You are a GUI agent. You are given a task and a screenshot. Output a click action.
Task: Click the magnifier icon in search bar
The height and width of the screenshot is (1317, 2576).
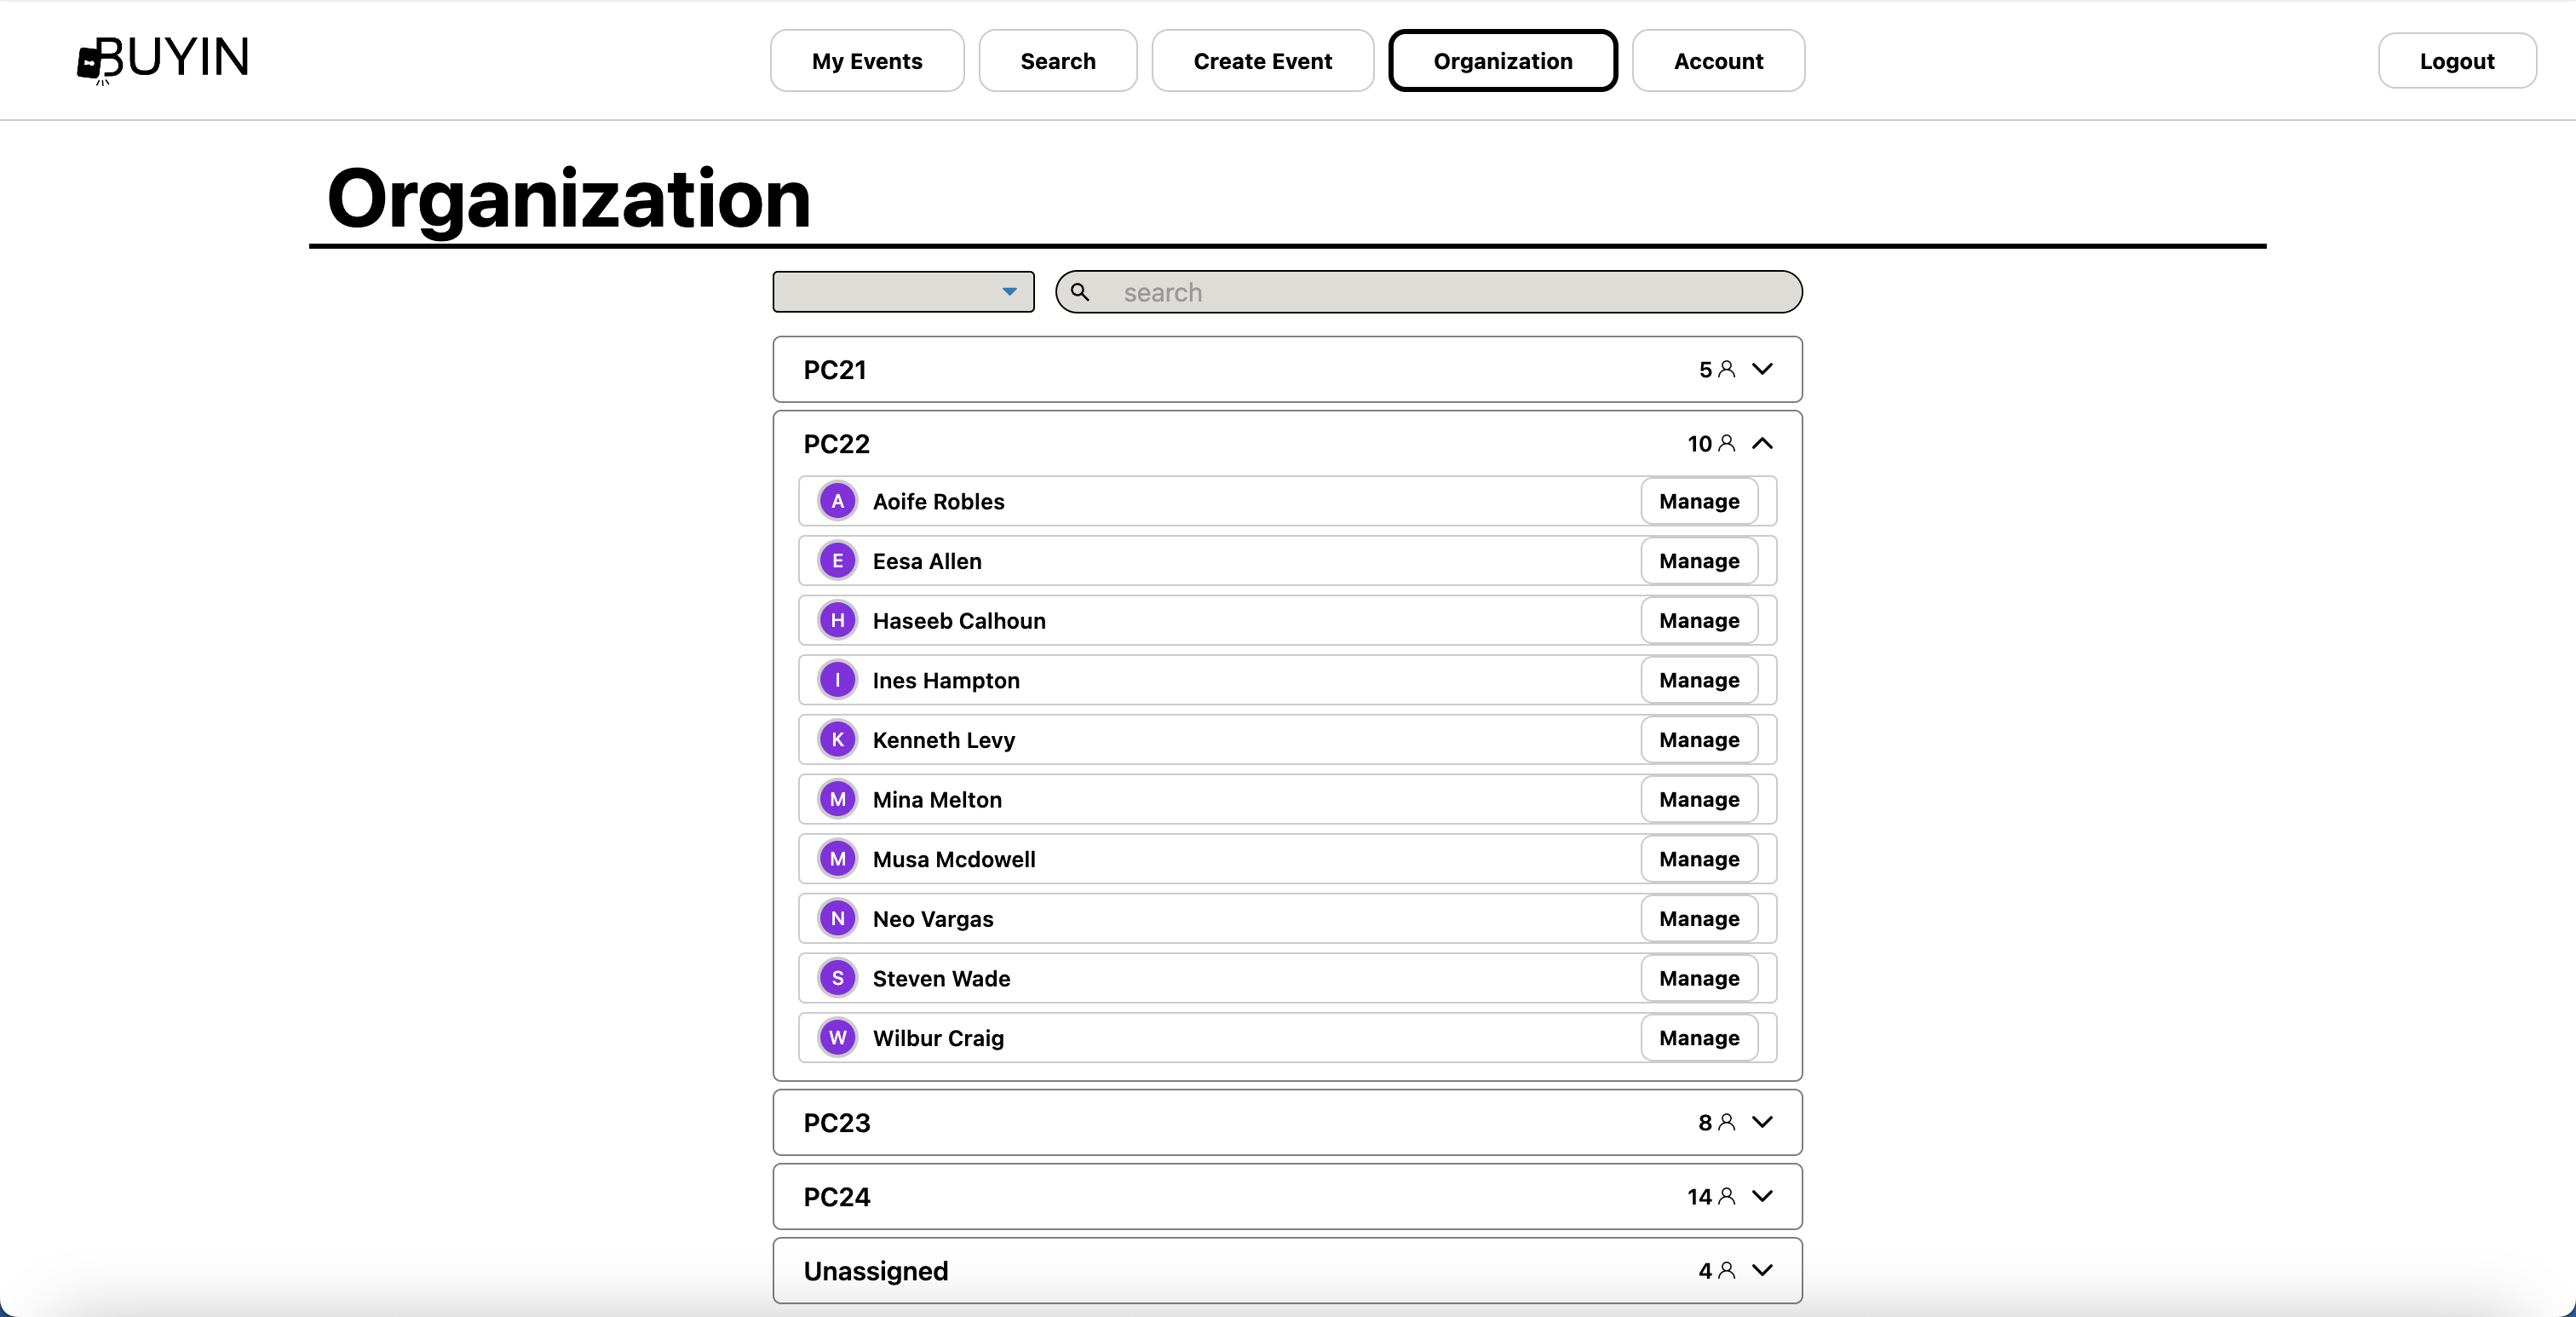click(1080, 292)
